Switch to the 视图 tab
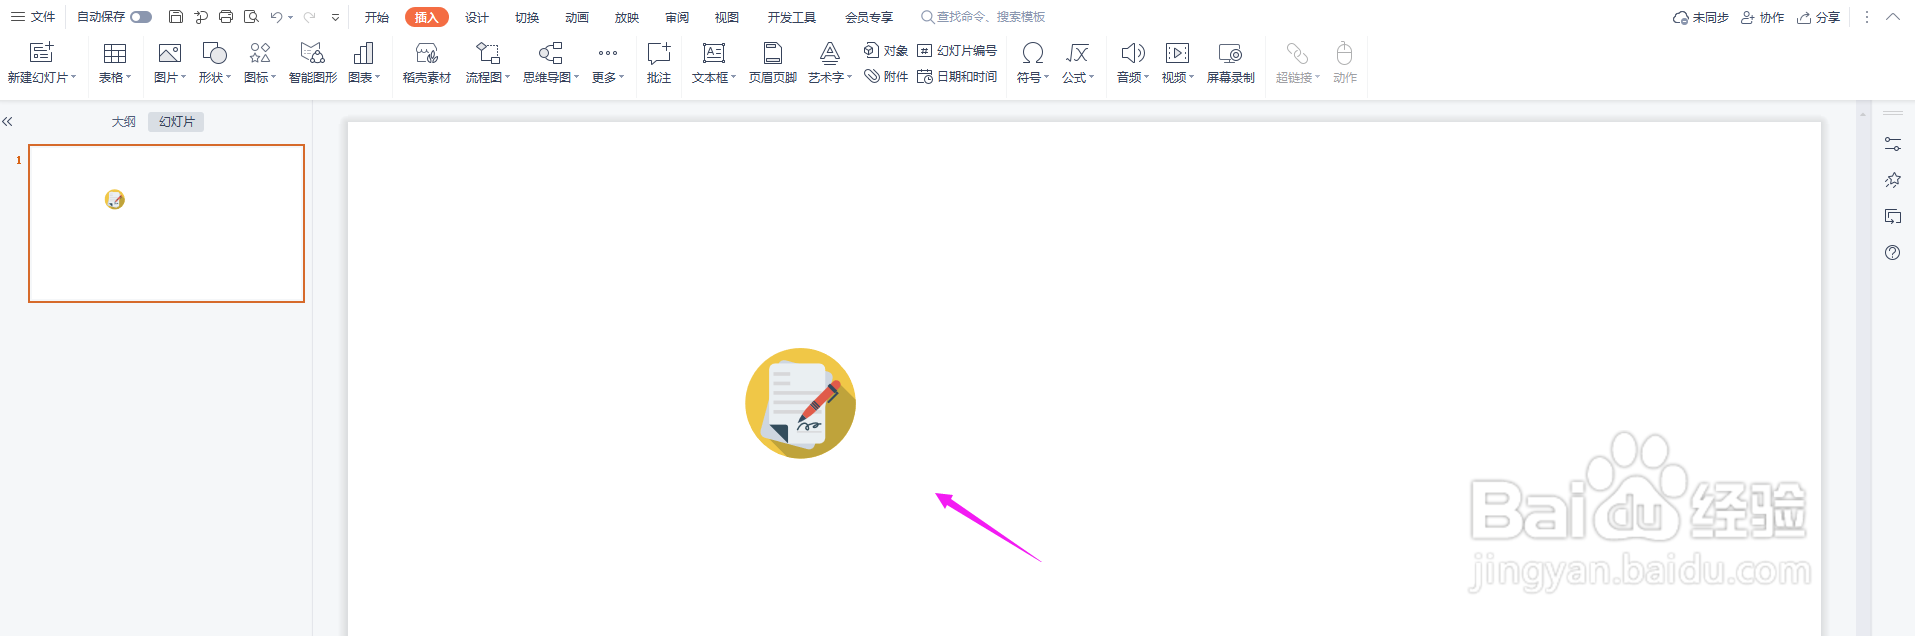The height and width of the screenshot is (636, 1915). click(x=727, y=17)
